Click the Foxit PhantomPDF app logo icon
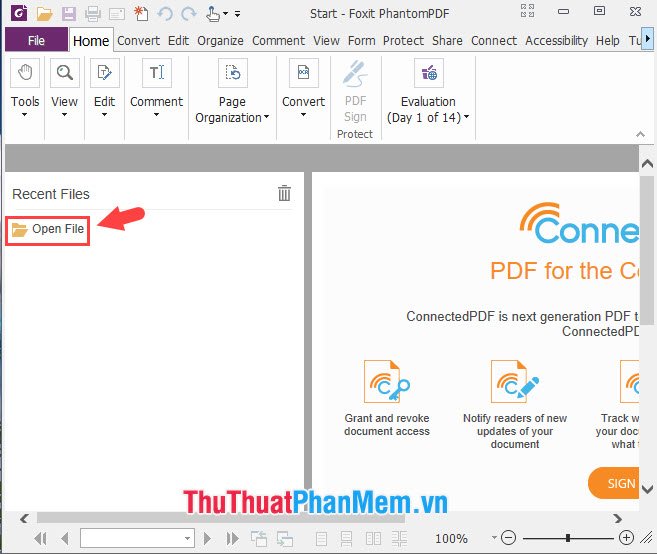This screenshot has height=554, width=657. pyautogui.click(x=19, y=13)
